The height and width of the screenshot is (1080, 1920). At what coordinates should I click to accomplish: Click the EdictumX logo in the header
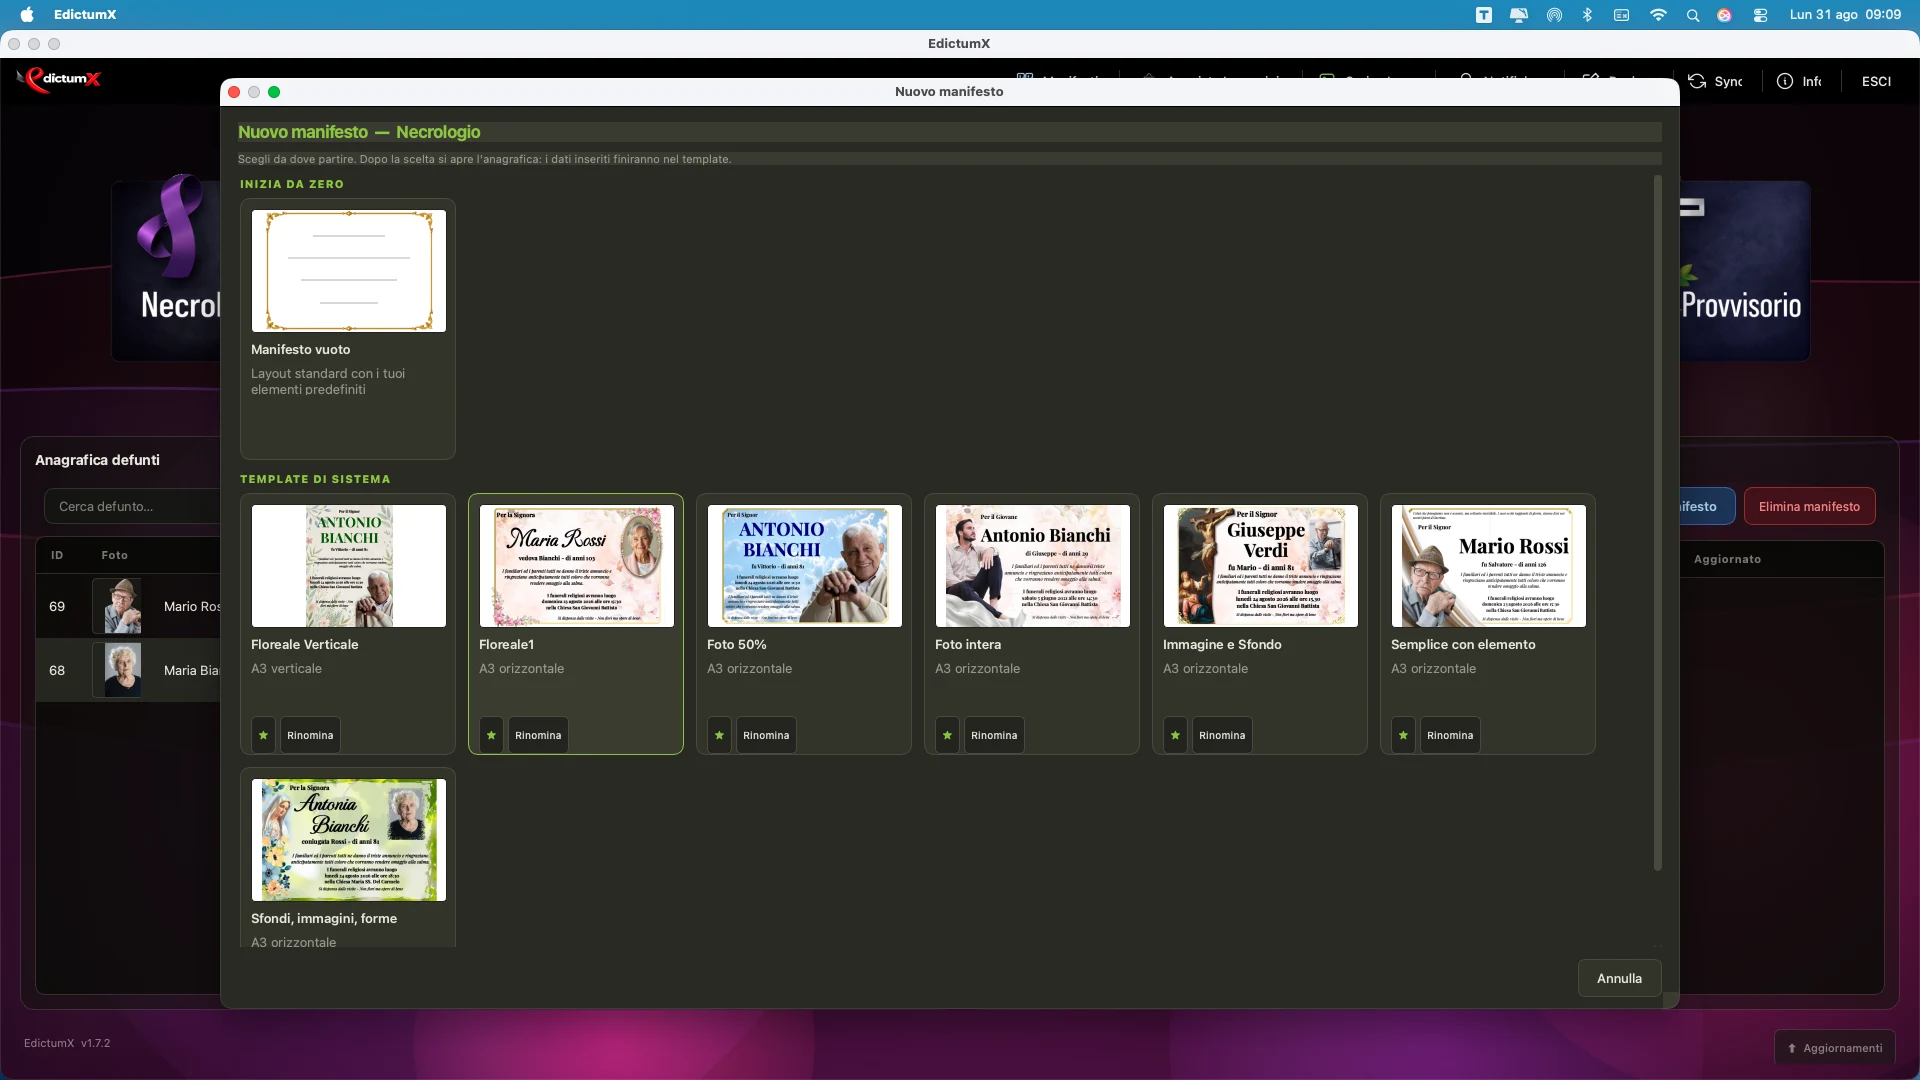[60, 79]
